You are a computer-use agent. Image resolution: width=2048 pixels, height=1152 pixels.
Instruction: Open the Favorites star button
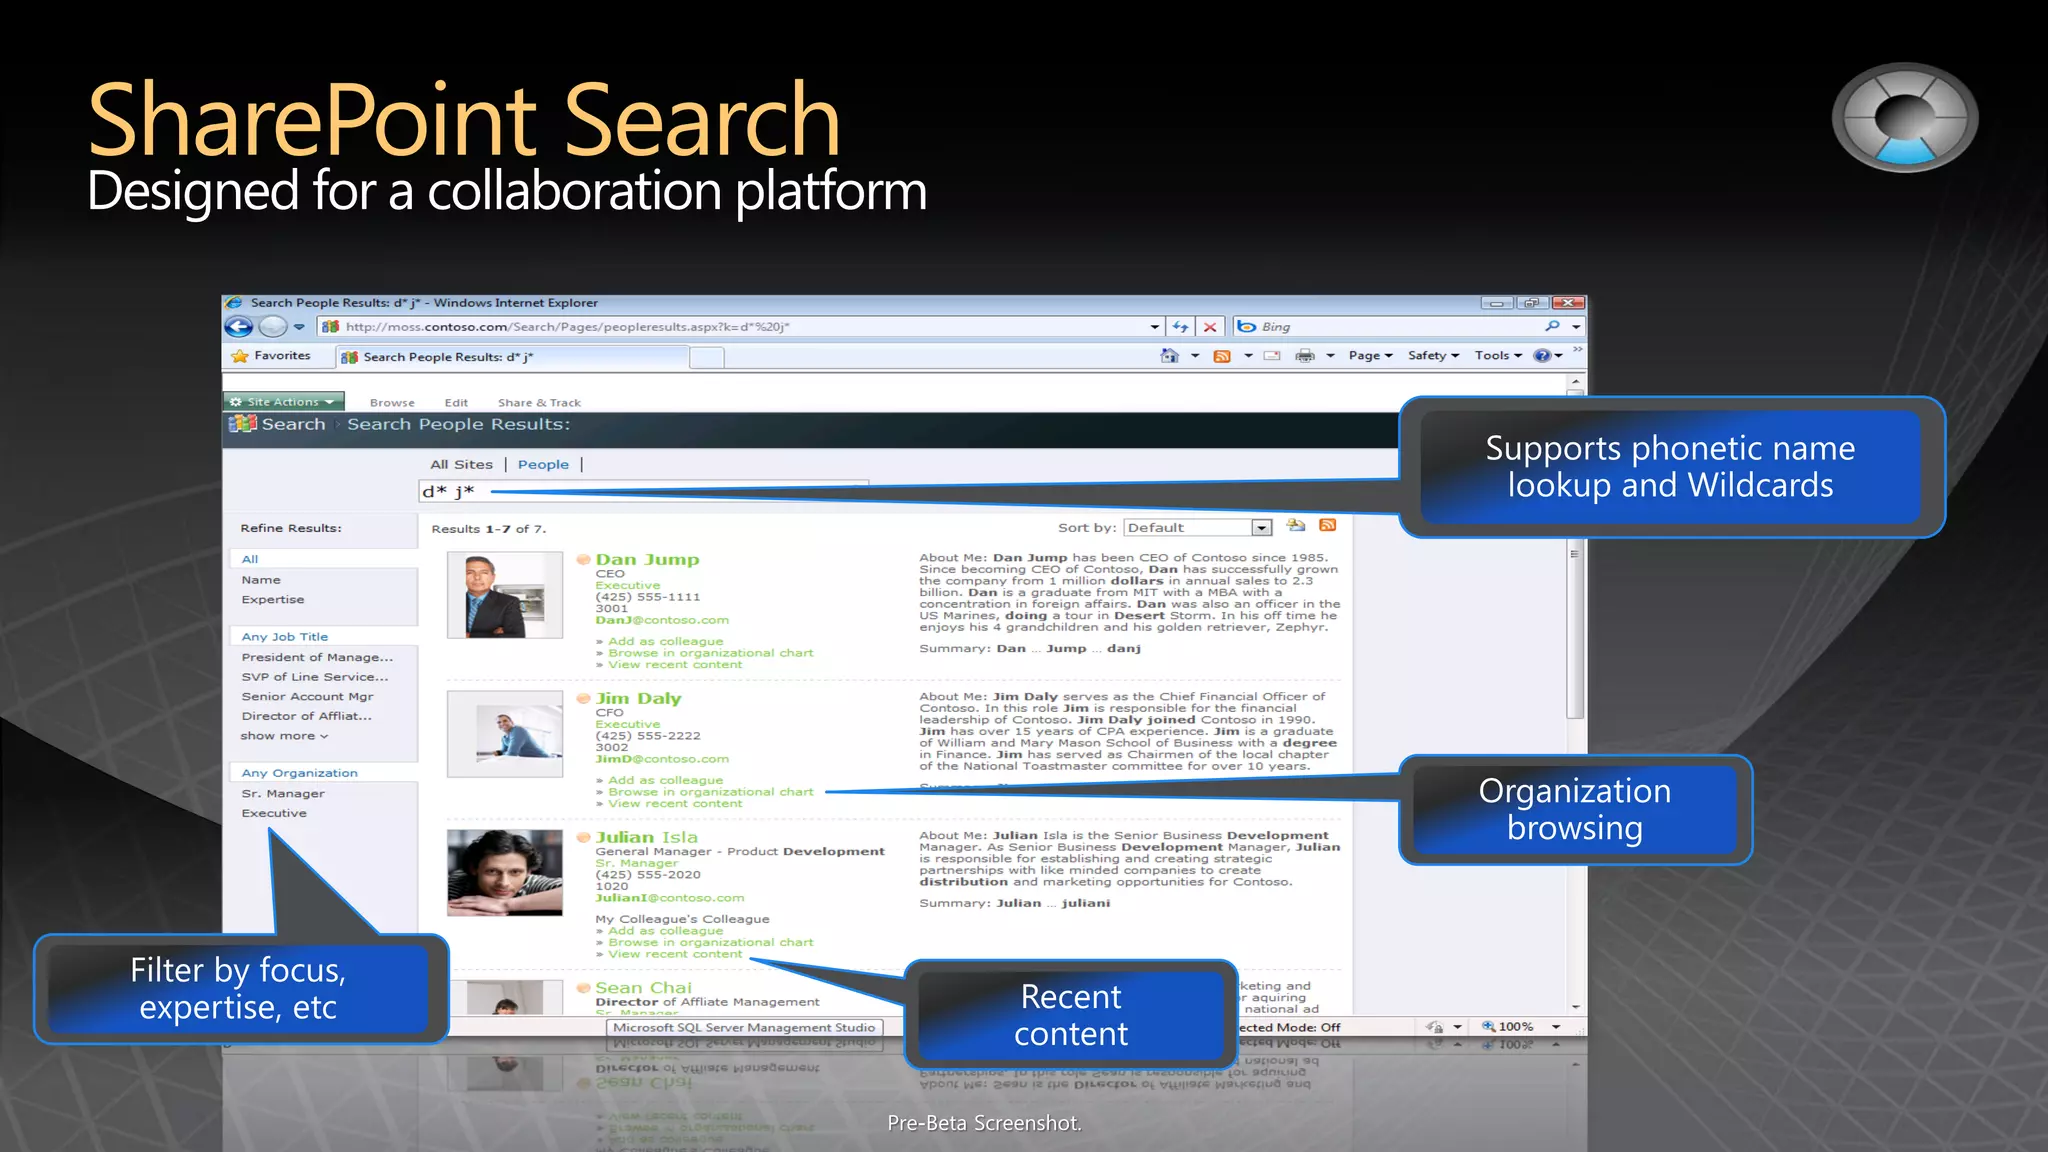271,356
